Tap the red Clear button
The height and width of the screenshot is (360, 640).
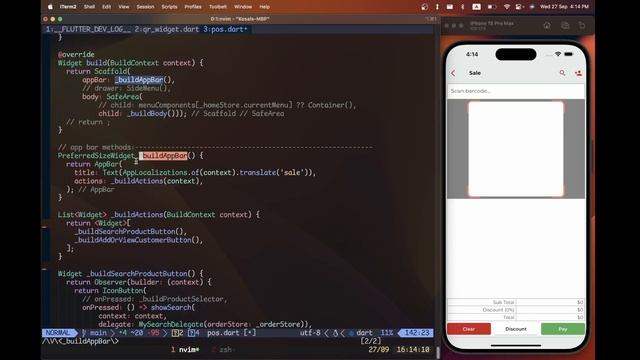click(469, 329)
